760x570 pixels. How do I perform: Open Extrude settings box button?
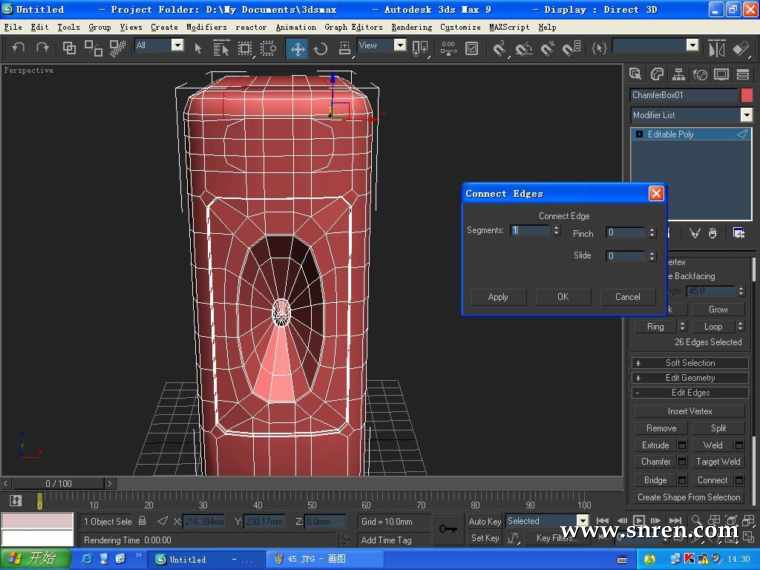683,445
